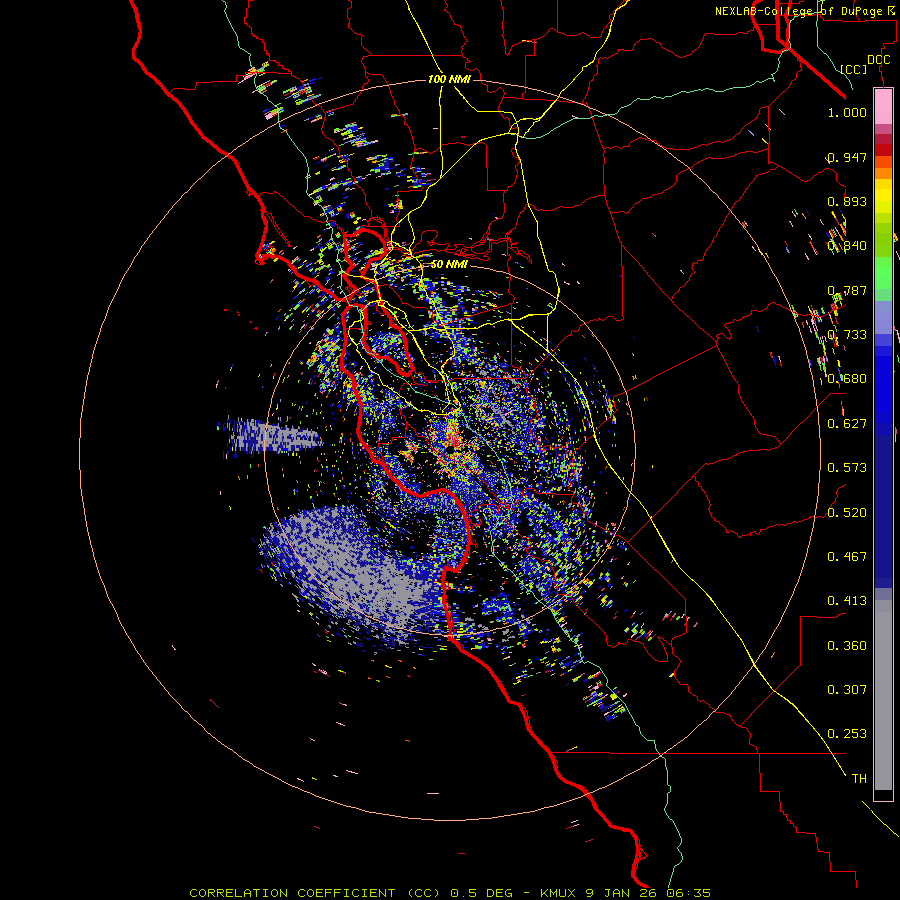Click the 0.307 legend value
Image resolution: width=900 pixels, height=900 pixels.
point(847,689)
